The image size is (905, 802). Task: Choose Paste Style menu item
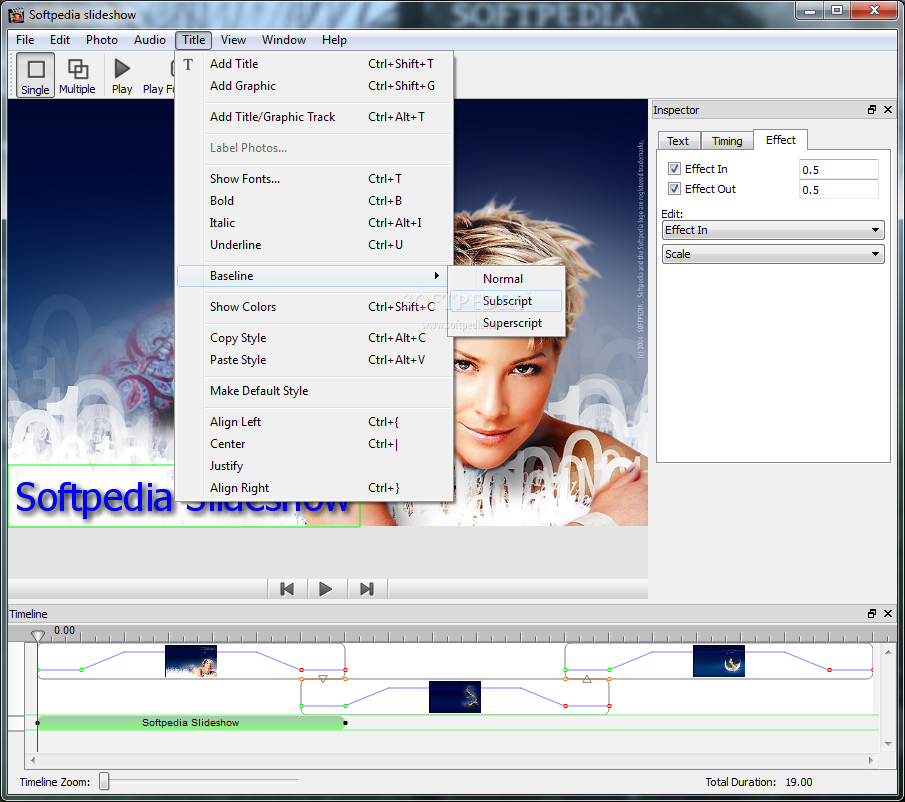pos(315,360)
